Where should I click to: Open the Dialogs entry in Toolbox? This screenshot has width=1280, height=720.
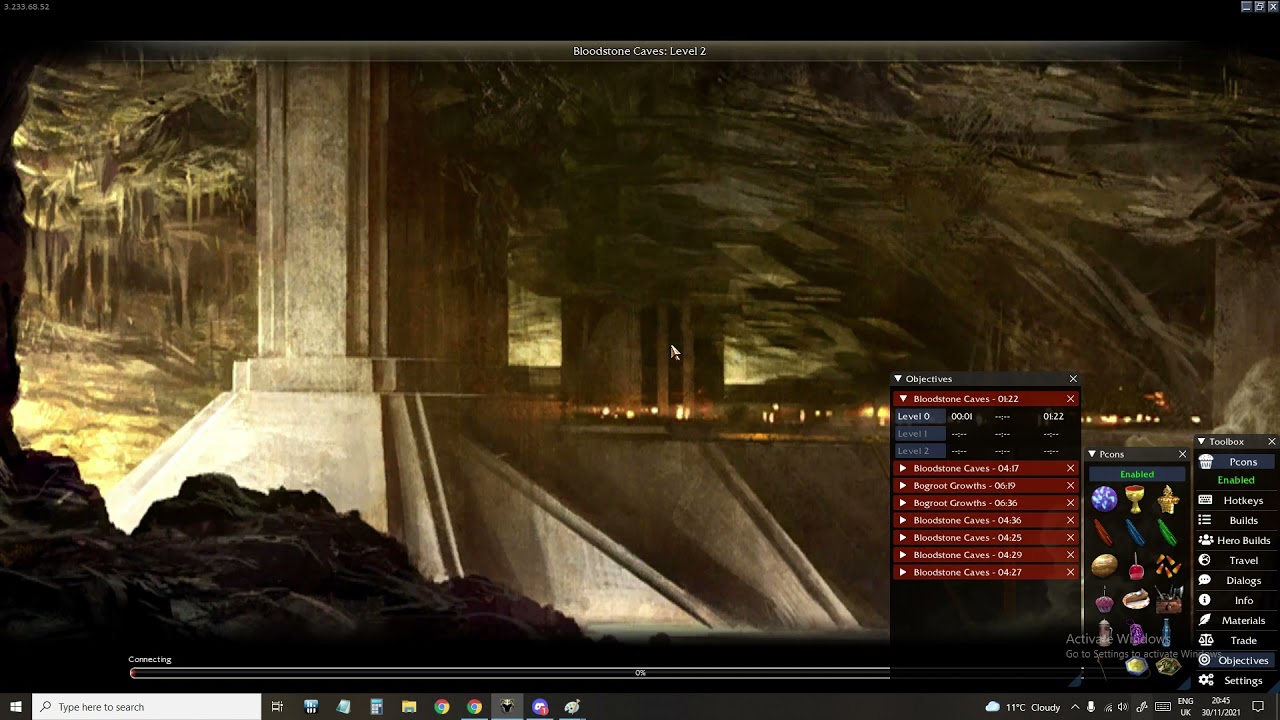(x=1236, y=580)
